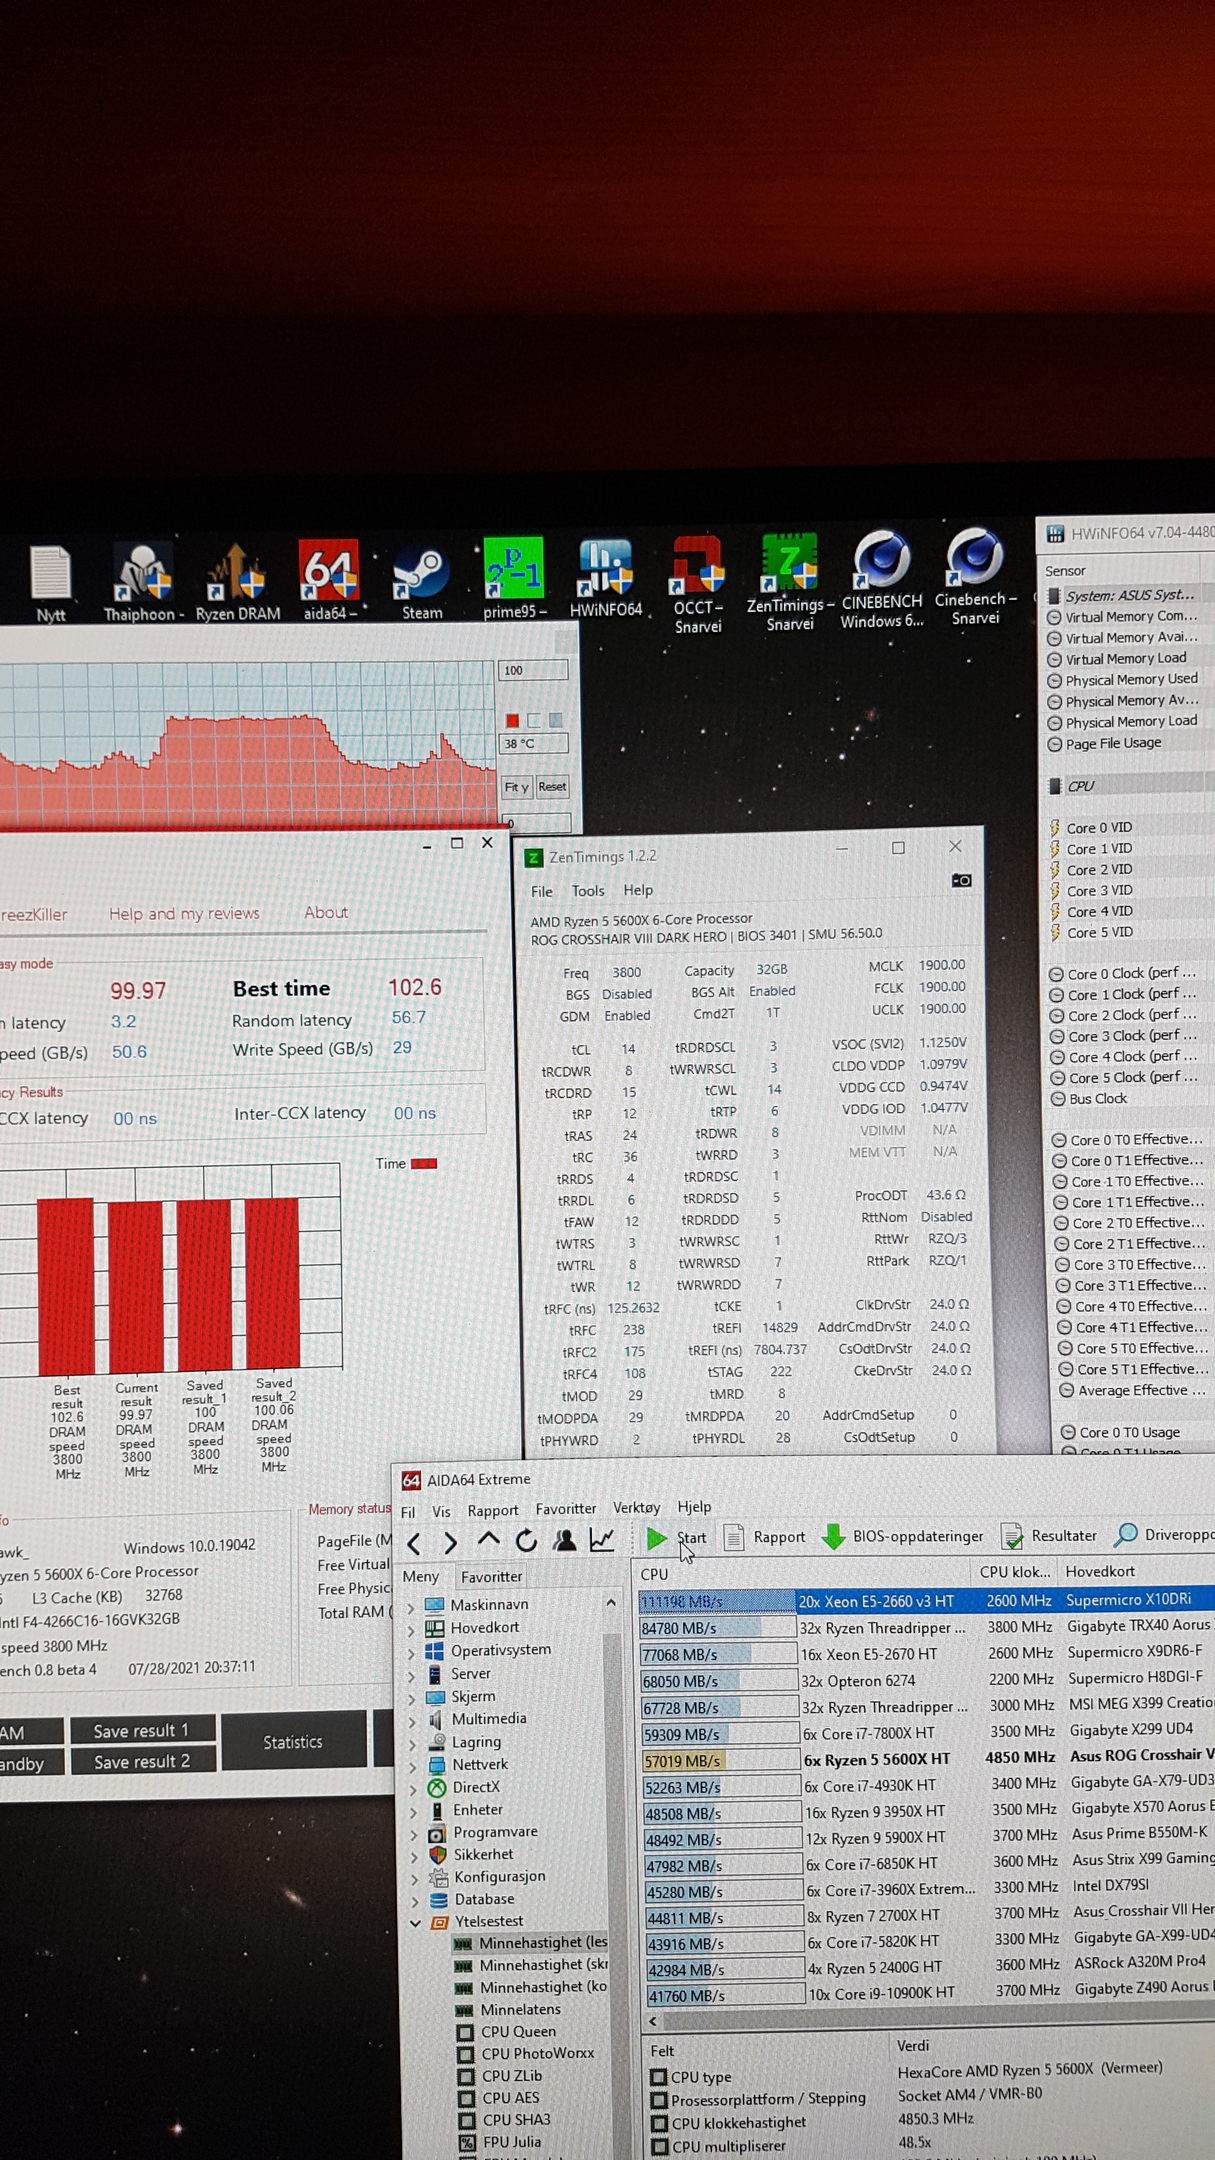Expand the Skjerm tree node
Image resolution: width=1215 pixels, height=2160 pixels.
click(x=412, y=1698)
